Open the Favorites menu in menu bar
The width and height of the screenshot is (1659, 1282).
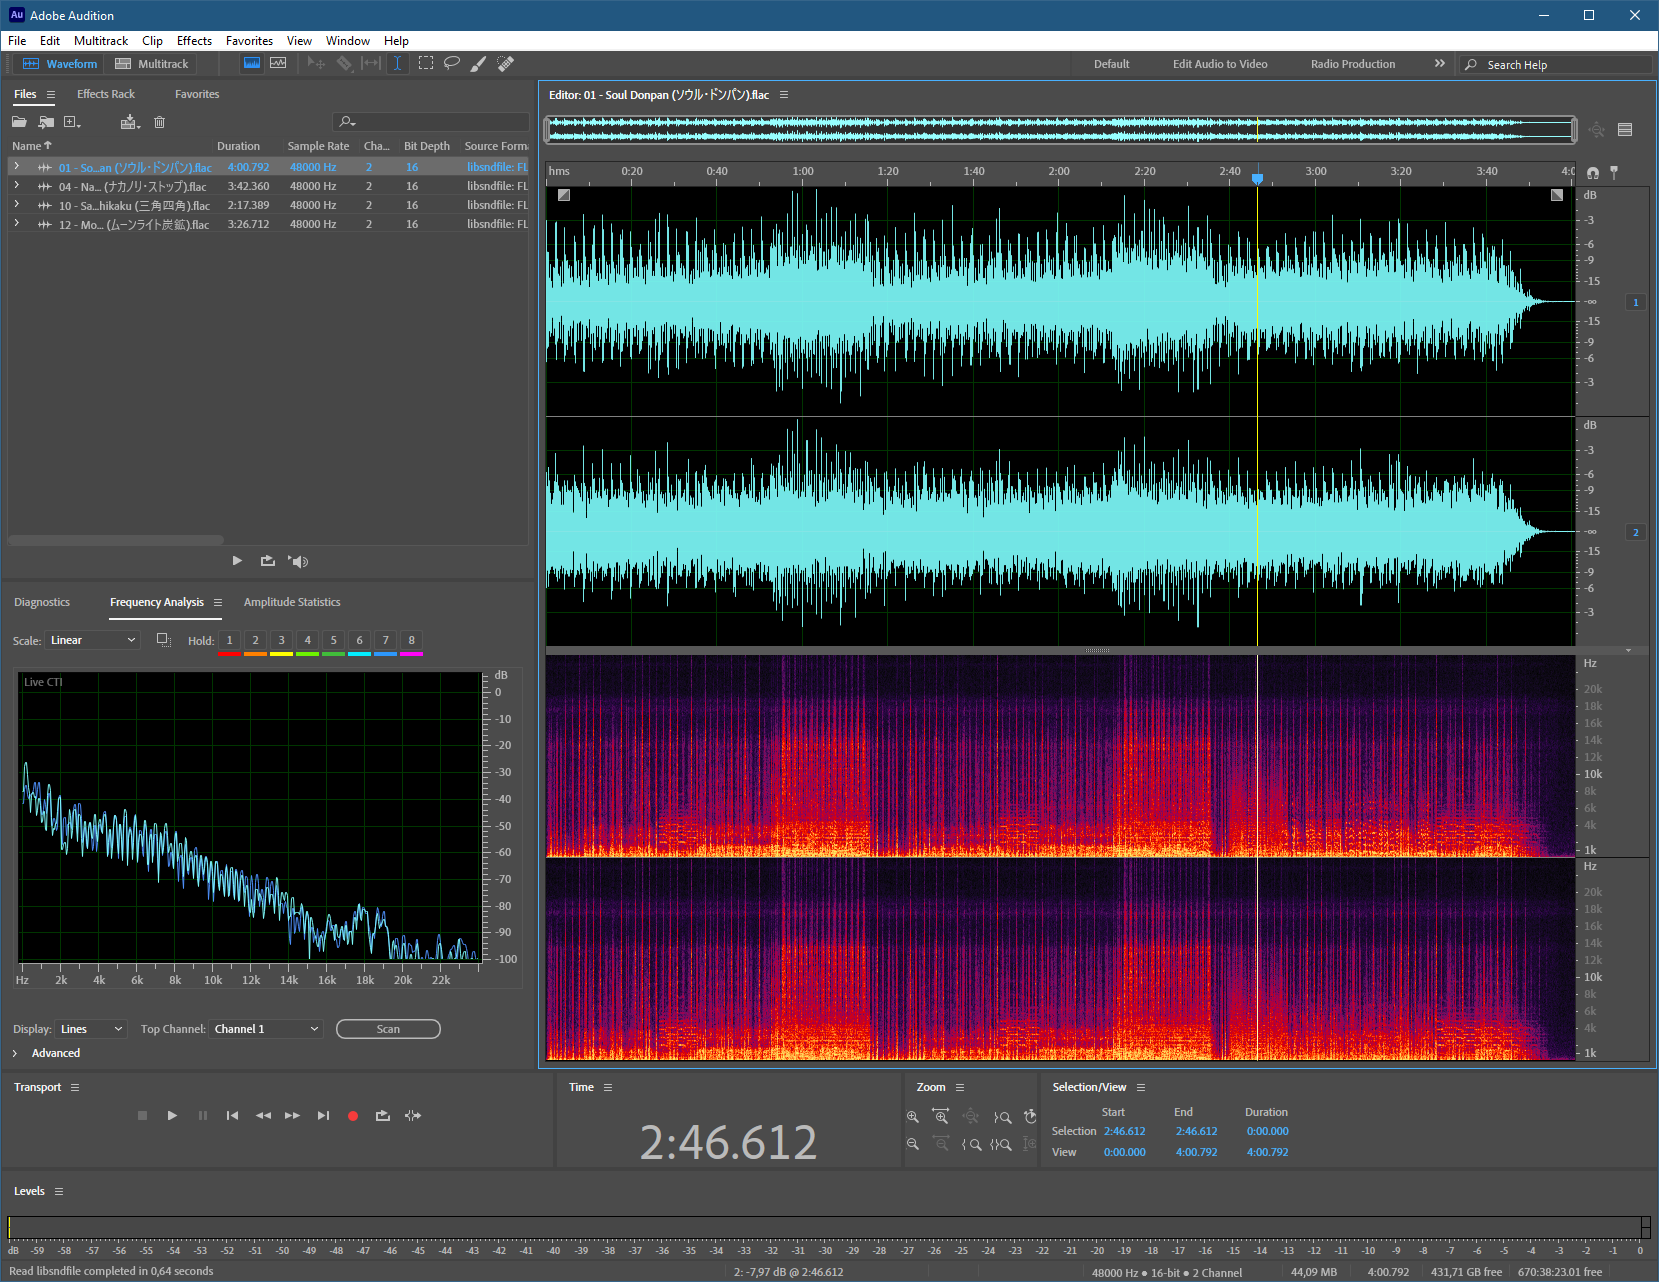[249, 41]
